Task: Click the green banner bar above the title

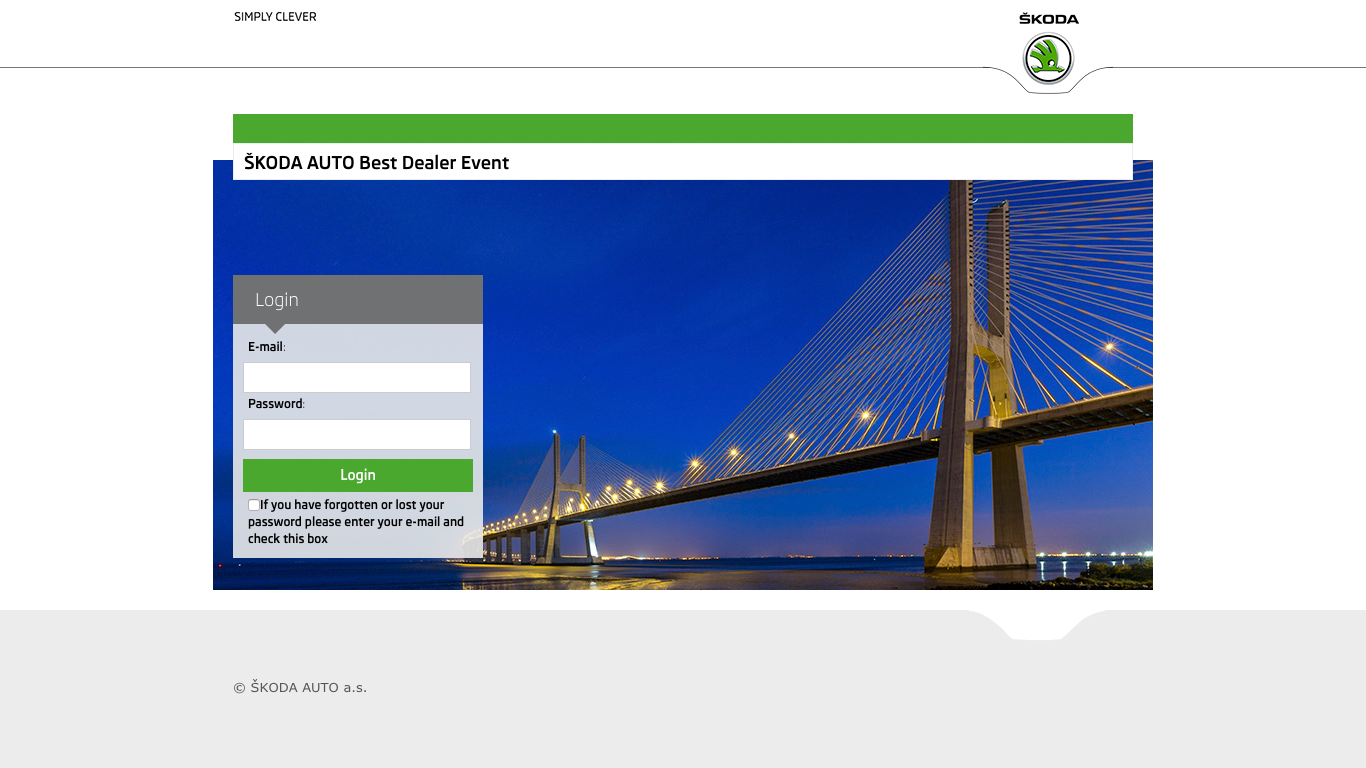Action: (683, 128)
